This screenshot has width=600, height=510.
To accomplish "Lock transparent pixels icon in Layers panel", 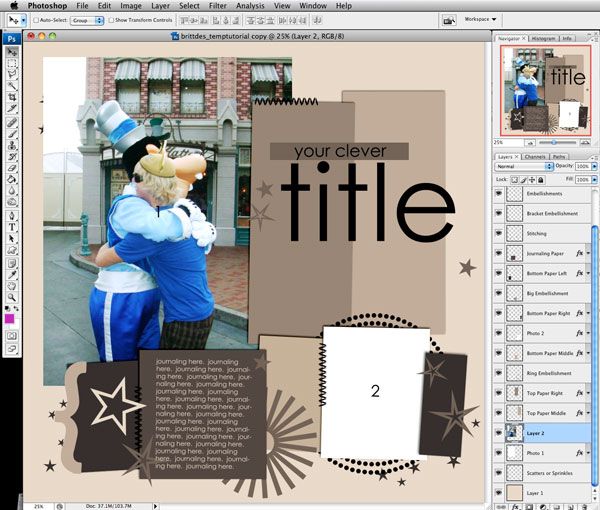I will 514,180.
